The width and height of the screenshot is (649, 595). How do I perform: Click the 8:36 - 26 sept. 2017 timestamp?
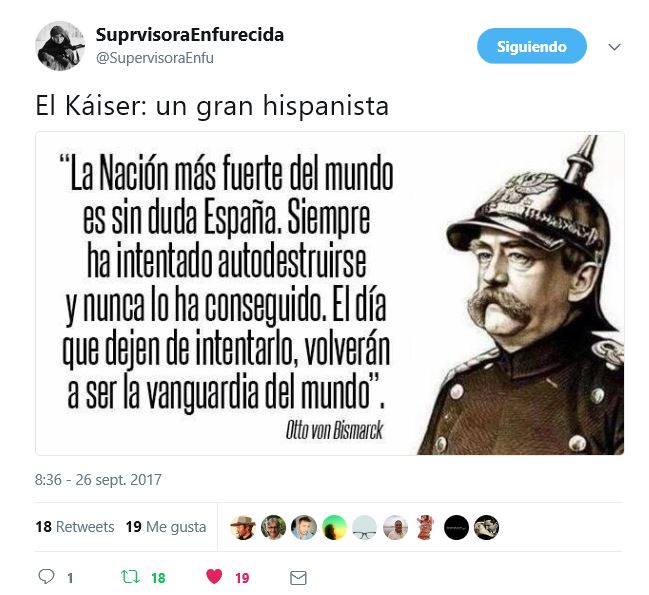[98, 480]
